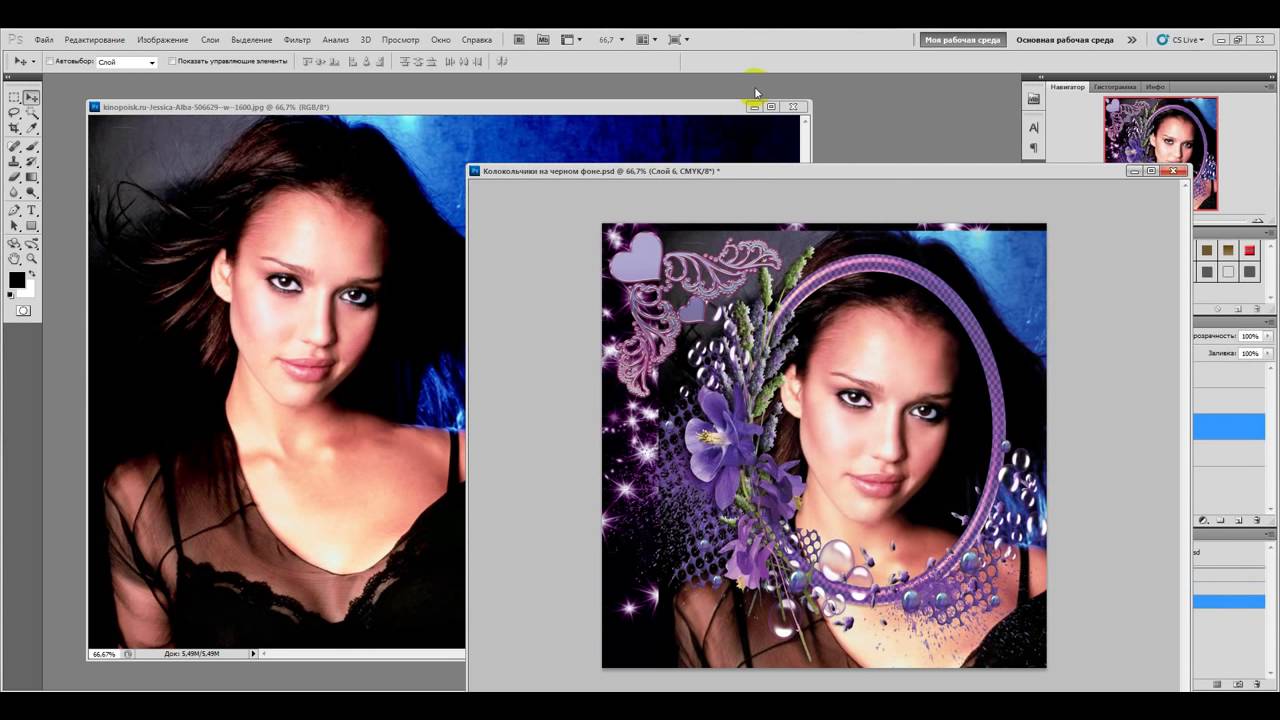This screenshot has width=1280, height=720.
Task: Open the Файл menu
Action: click(x=44, y=40)
